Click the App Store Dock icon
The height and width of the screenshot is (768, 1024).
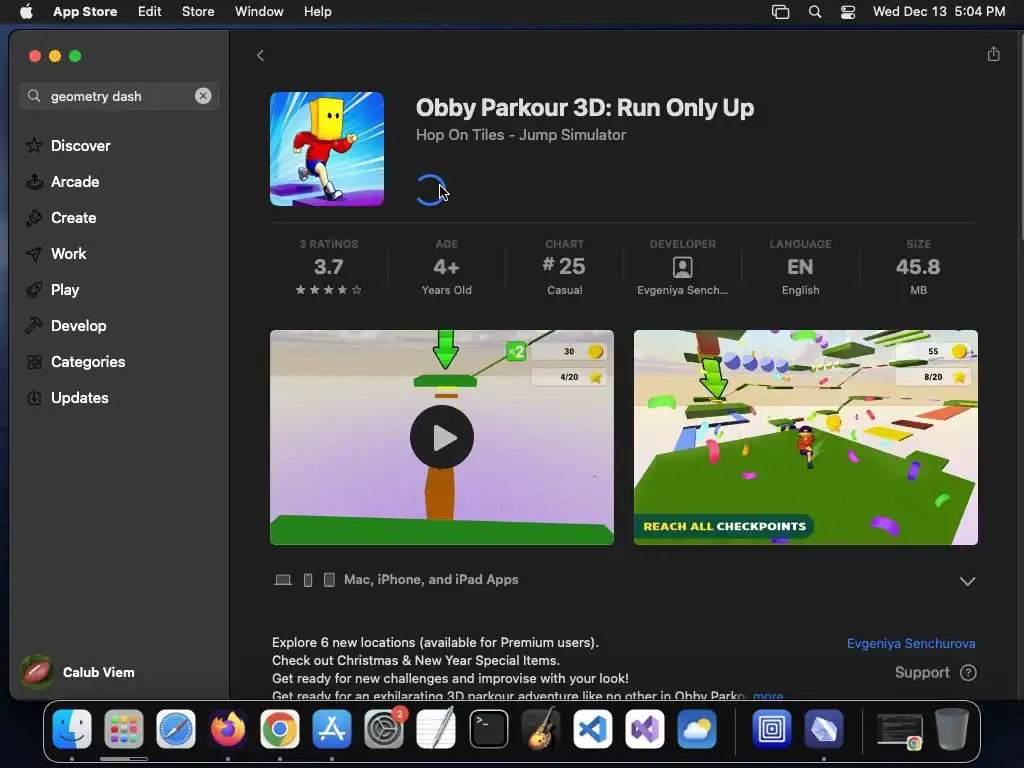coord(332,729)
